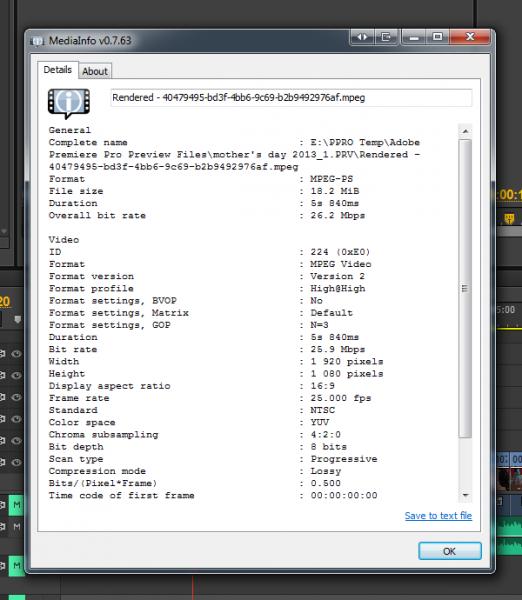This screenshot has height=600, width=522.
Task: Click the 'Lossy' compression mode value
Action: [x=325, y=471]
